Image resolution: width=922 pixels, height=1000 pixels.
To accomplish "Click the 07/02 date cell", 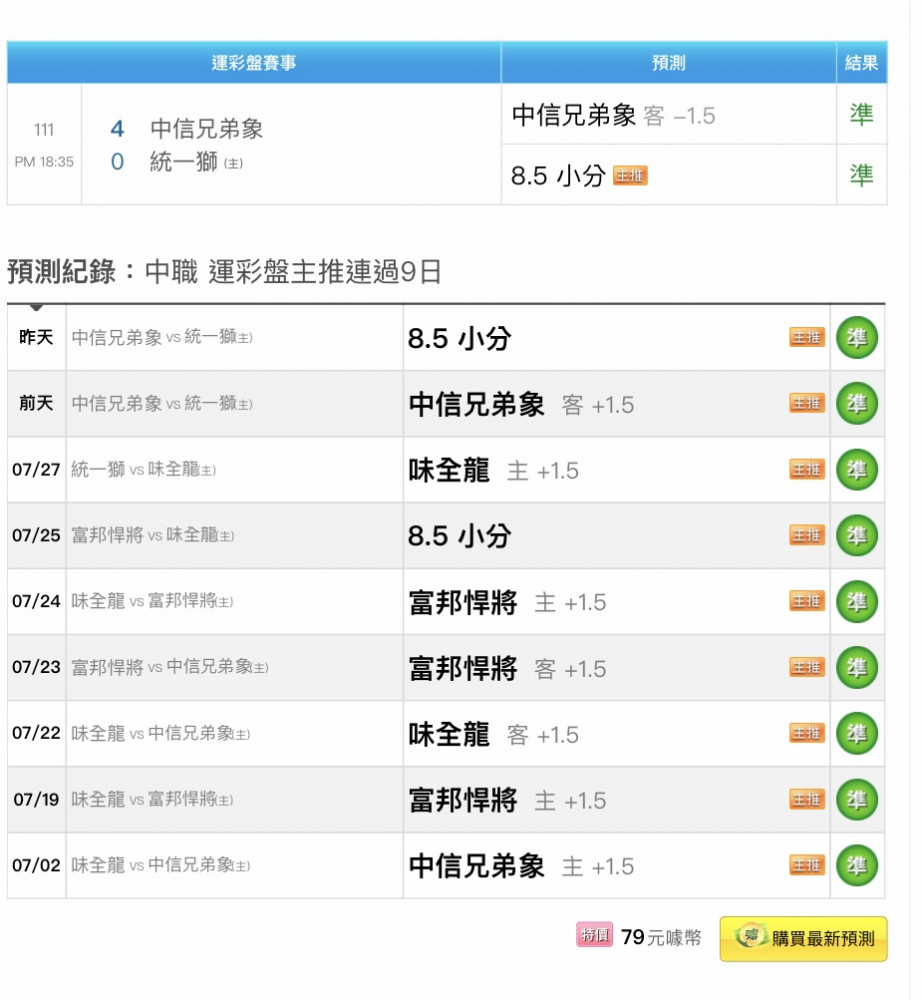I will 36,865.
